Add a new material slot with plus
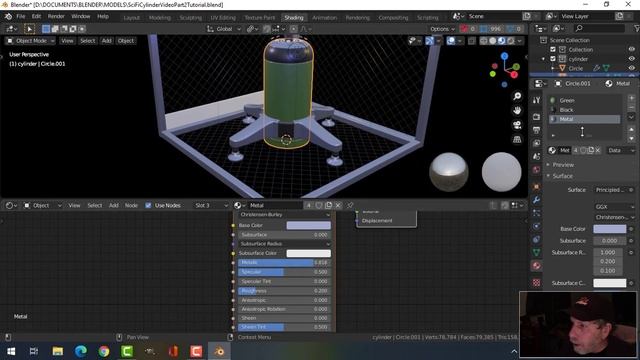 (x=631, y=98)
